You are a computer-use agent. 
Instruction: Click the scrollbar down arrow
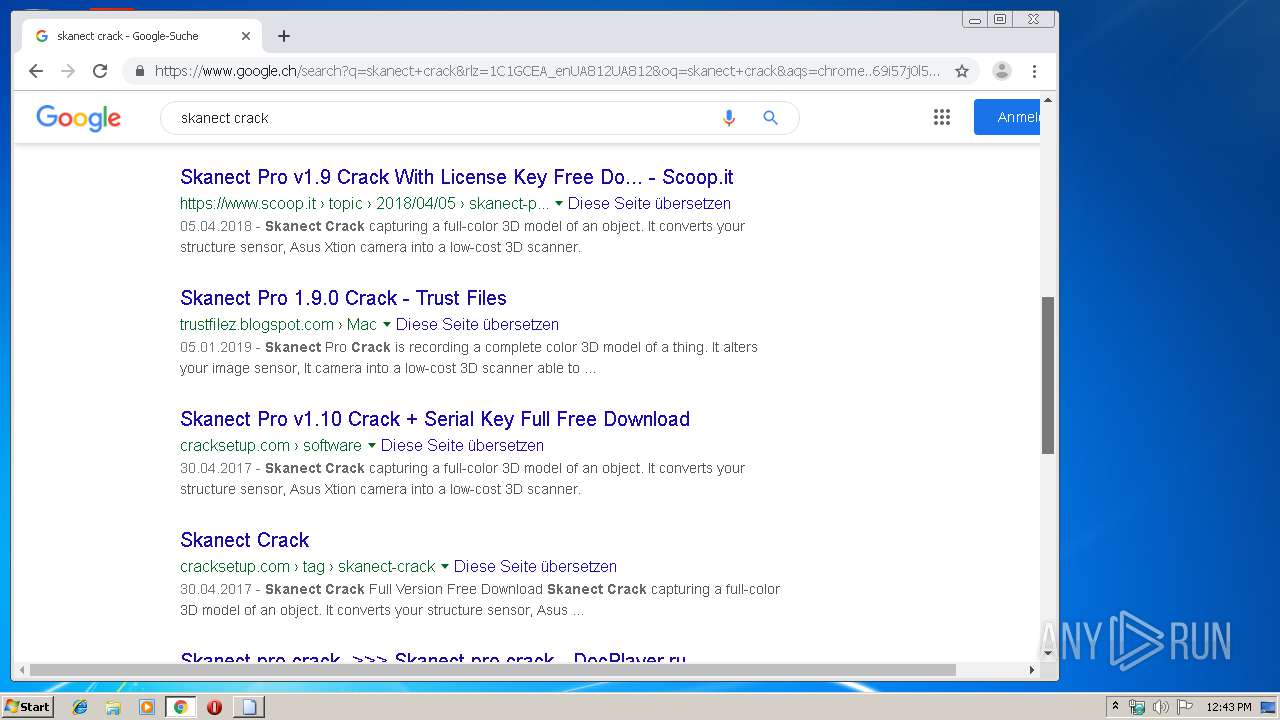click(x=1048, y=654)
